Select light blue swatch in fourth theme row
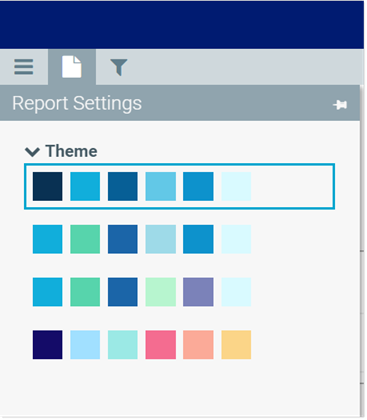The image size is (367, 420). (x=85, y=345)
